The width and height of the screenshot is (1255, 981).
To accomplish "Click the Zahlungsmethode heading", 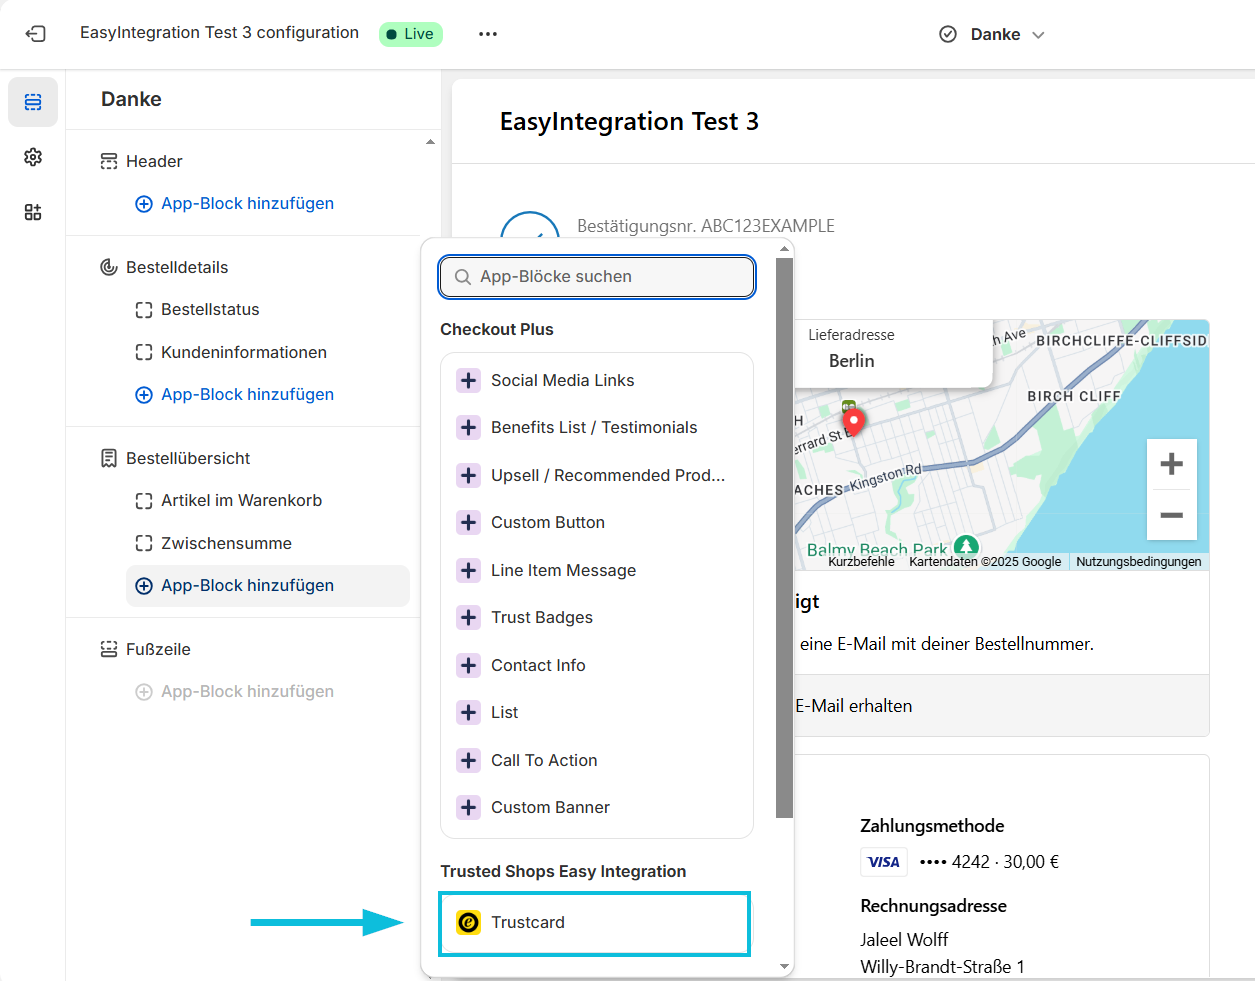I will coord(932,826).
